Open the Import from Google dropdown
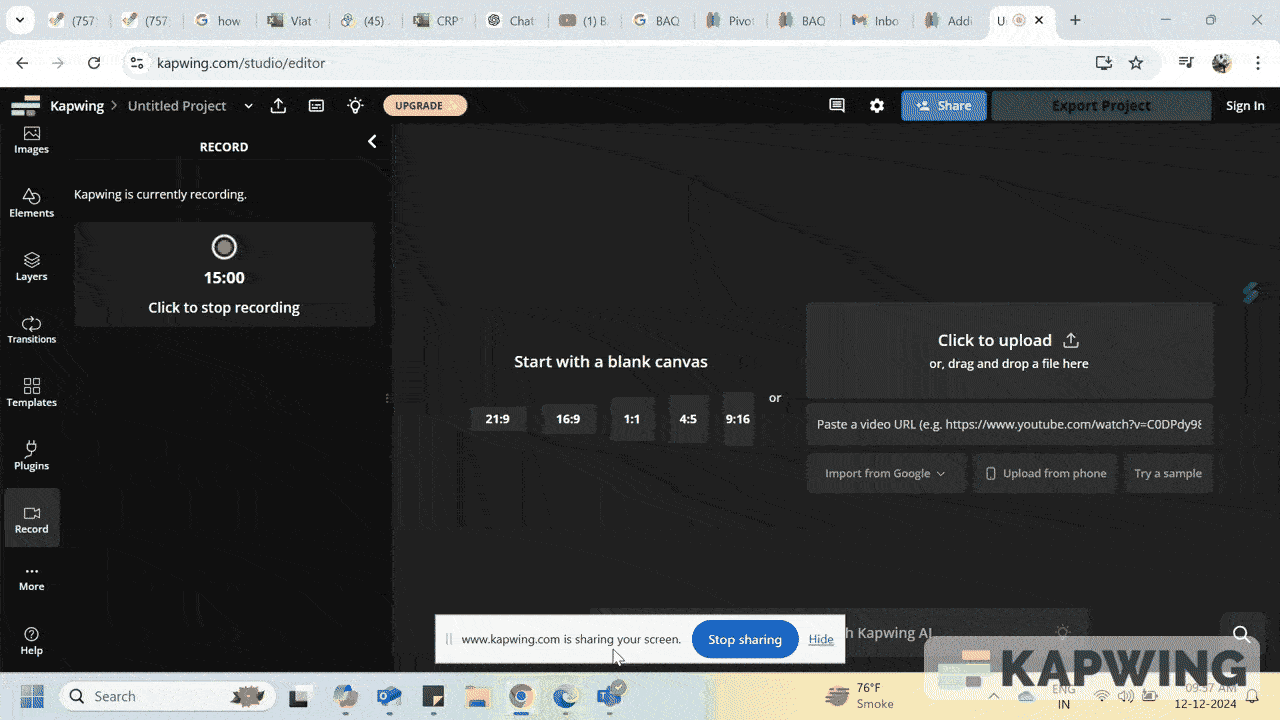Image resolution: width=1280 pixels, height=720 pixels. click(x=886, y=473)
